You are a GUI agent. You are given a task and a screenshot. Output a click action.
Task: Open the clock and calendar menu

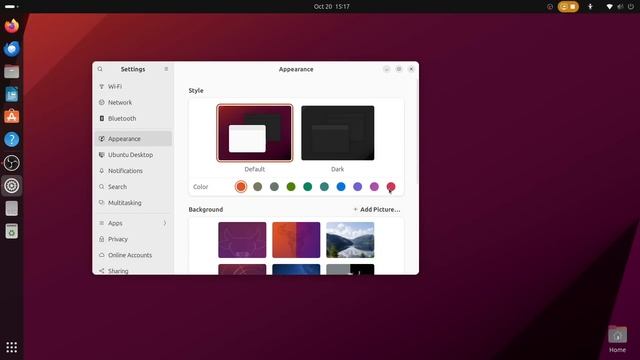pyautogui.click(x=331, y=7)
